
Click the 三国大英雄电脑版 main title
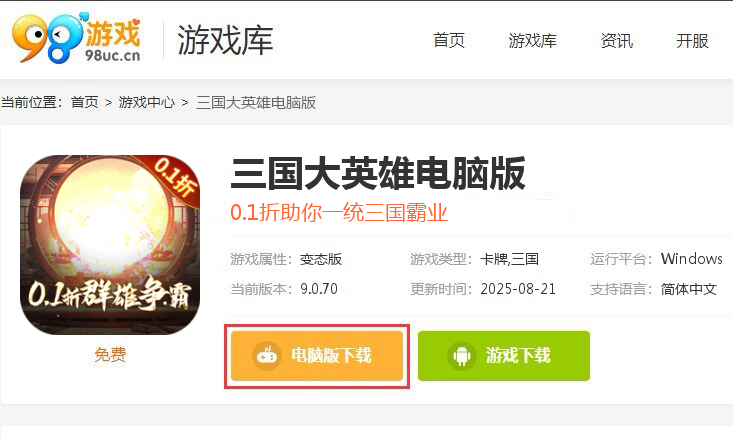click(378, 174)
